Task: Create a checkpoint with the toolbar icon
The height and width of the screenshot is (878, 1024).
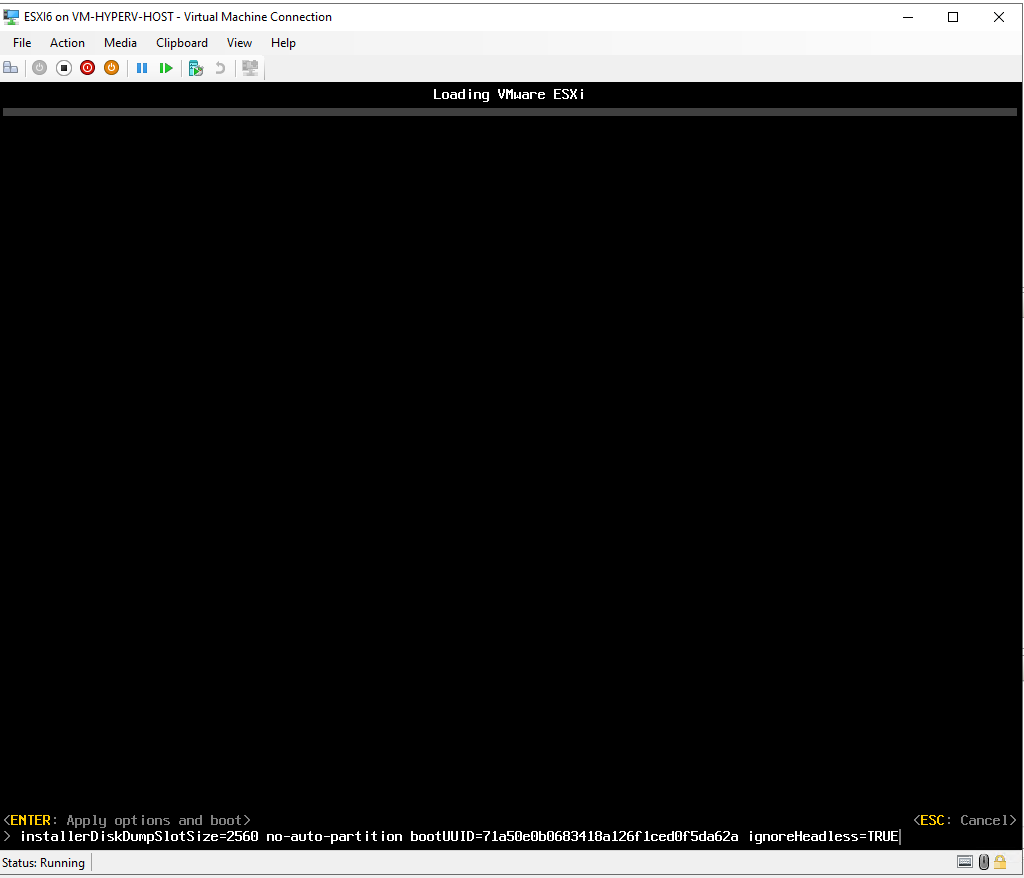Action: 196,68
